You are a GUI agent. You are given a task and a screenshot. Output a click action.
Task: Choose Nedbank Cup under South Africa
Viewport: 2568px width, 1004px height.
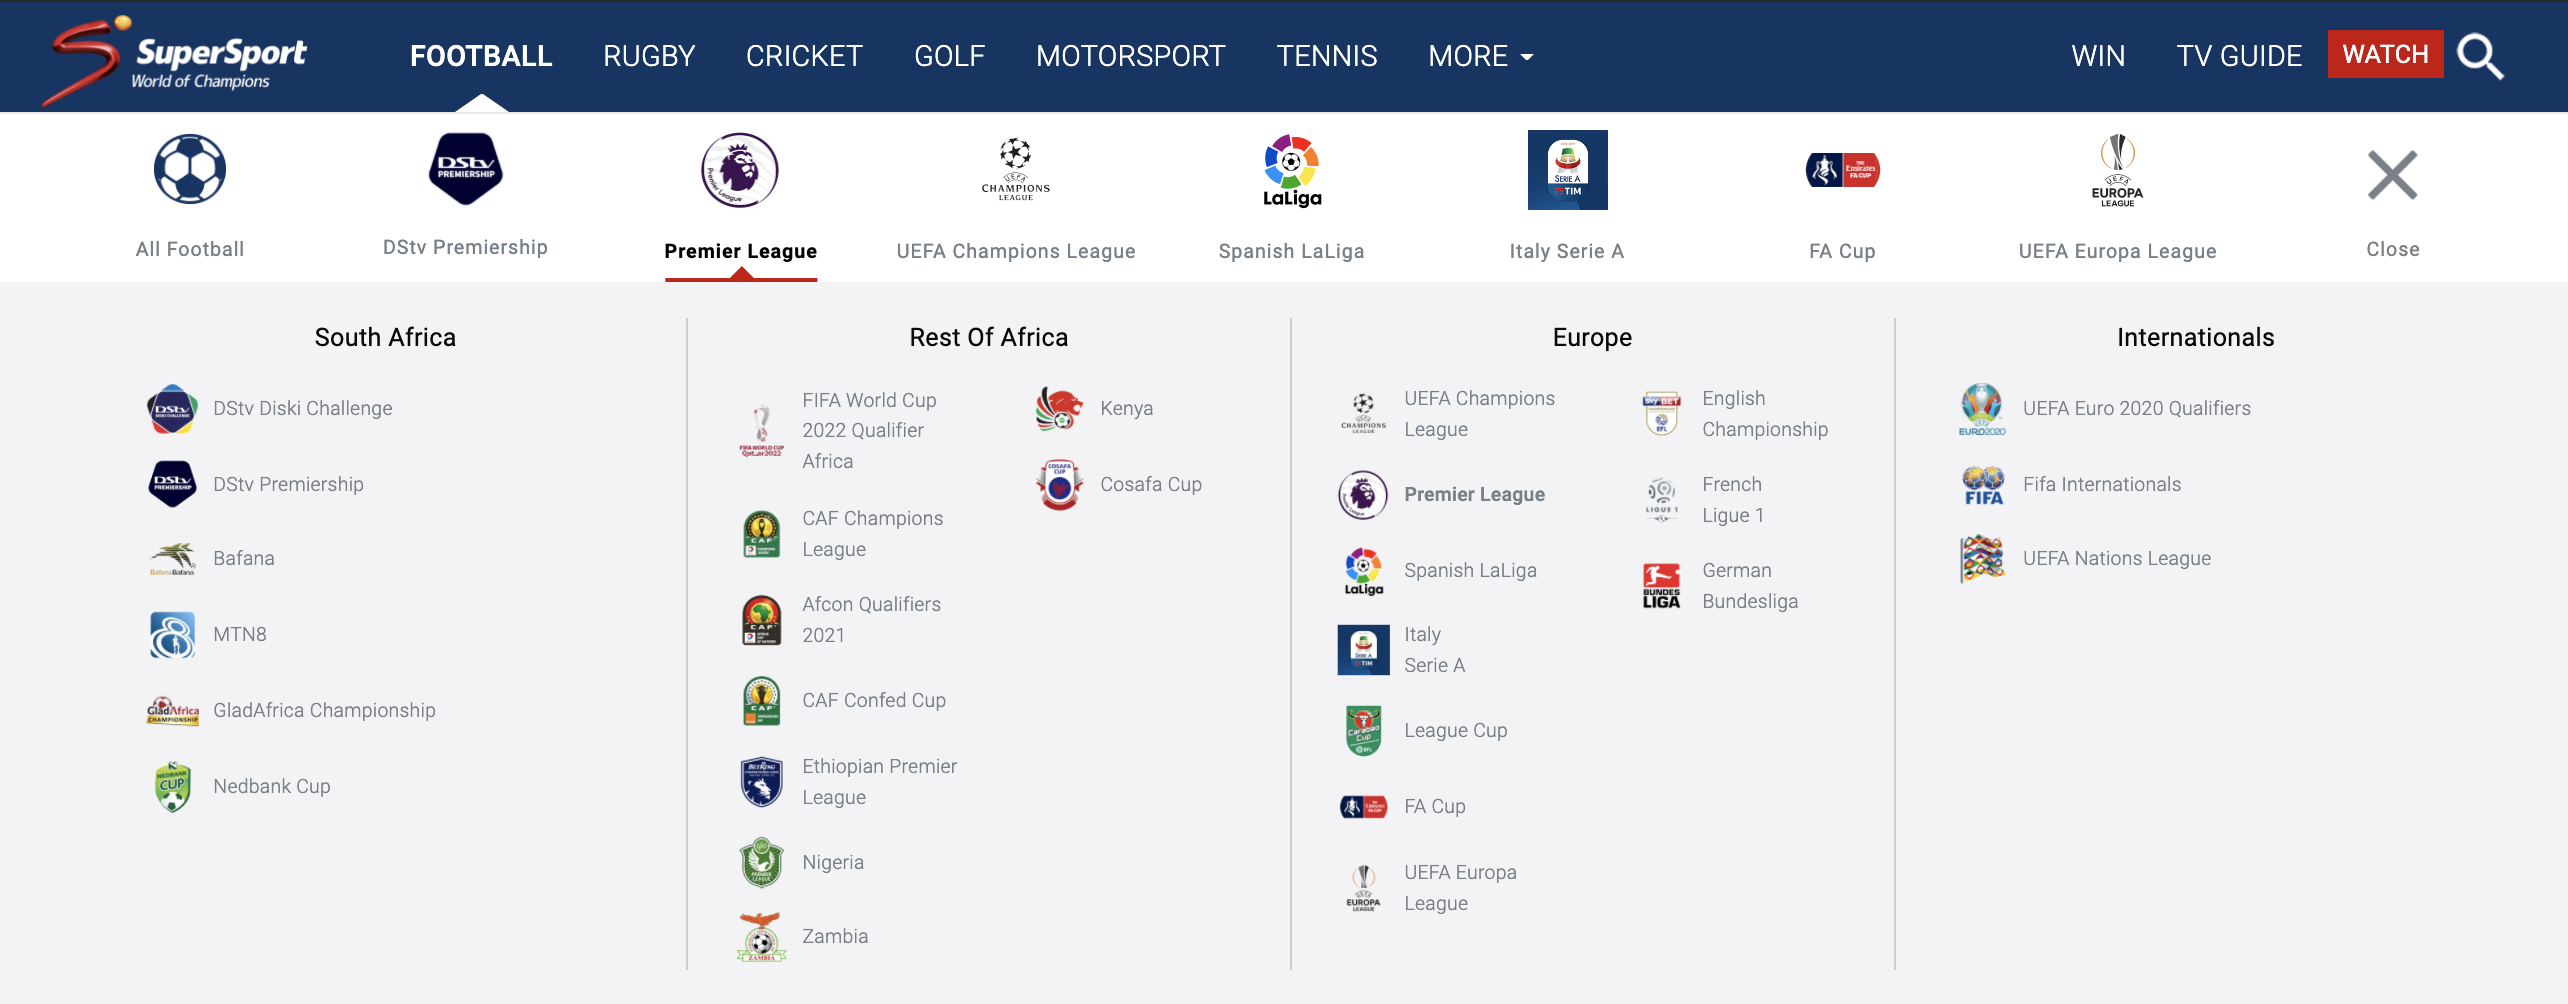pos(271,786)
